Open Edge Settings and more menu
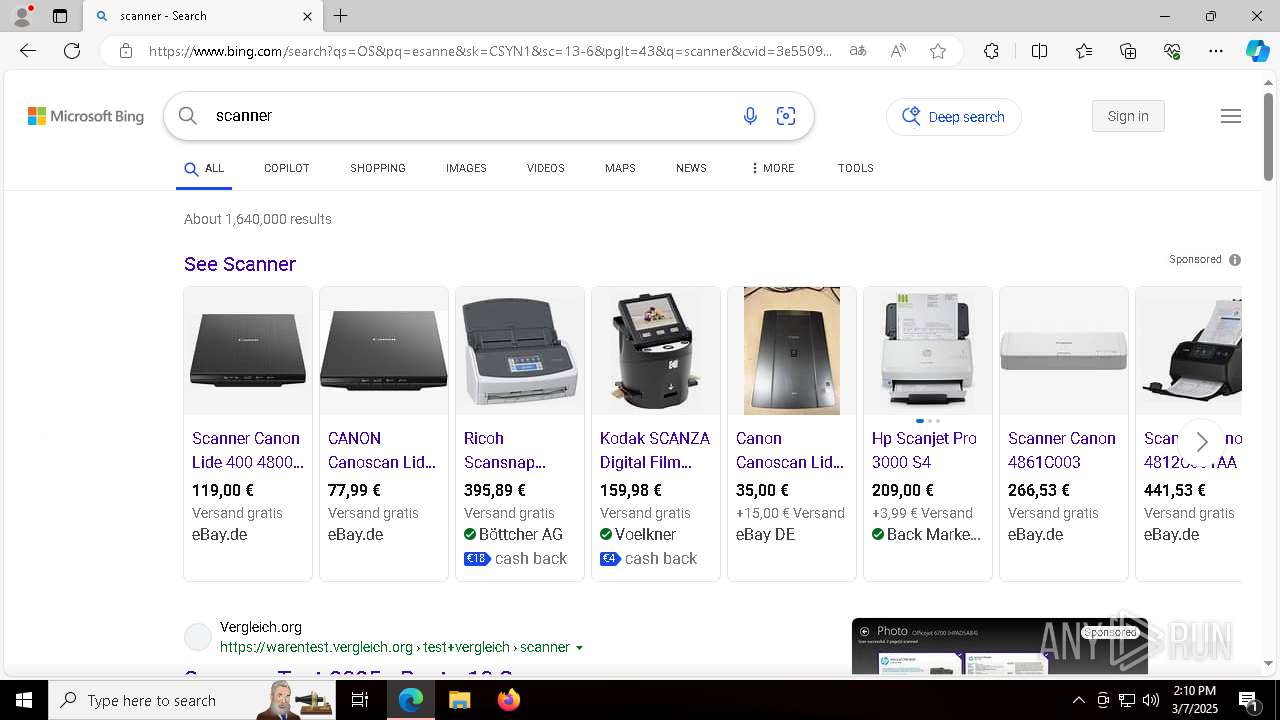The height and width of the screenshot is (720, 1280). tap(1216, 51)
